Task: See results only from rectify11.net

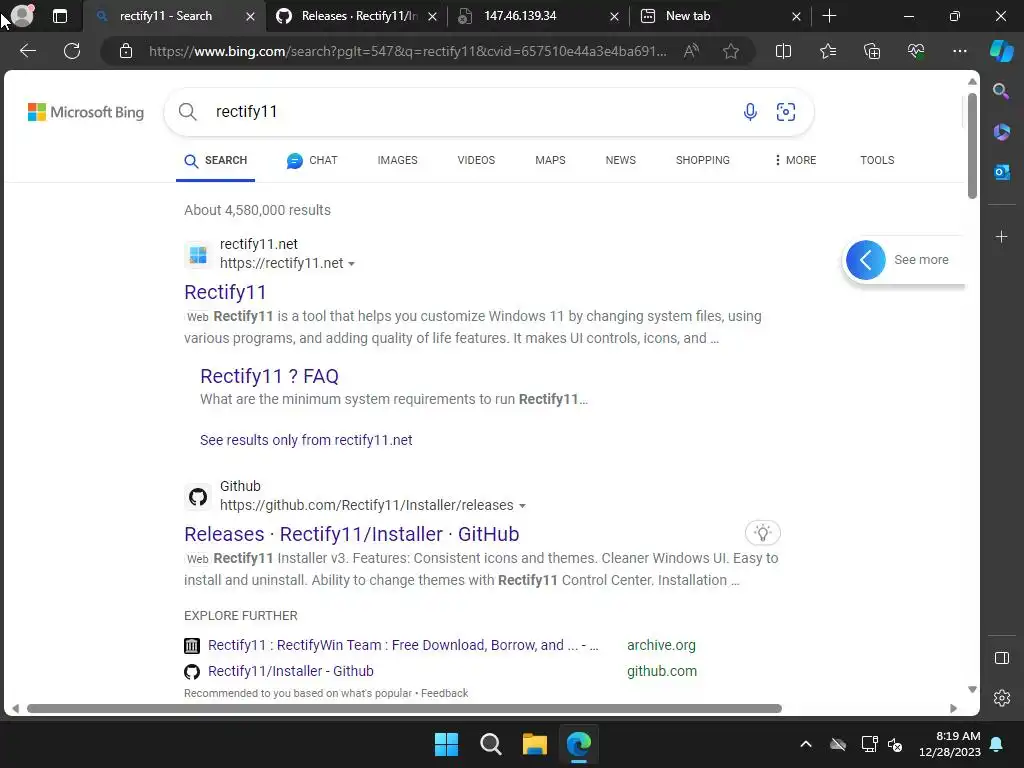Action: point(306,440)
